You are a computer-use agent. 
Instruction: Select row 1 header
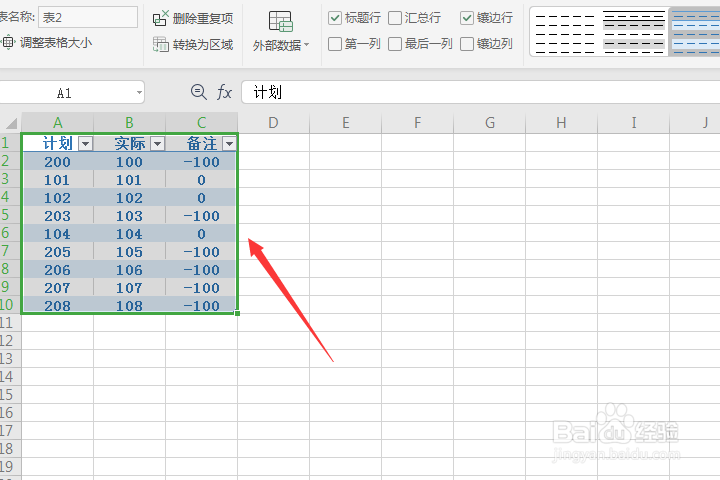(10, 143)
